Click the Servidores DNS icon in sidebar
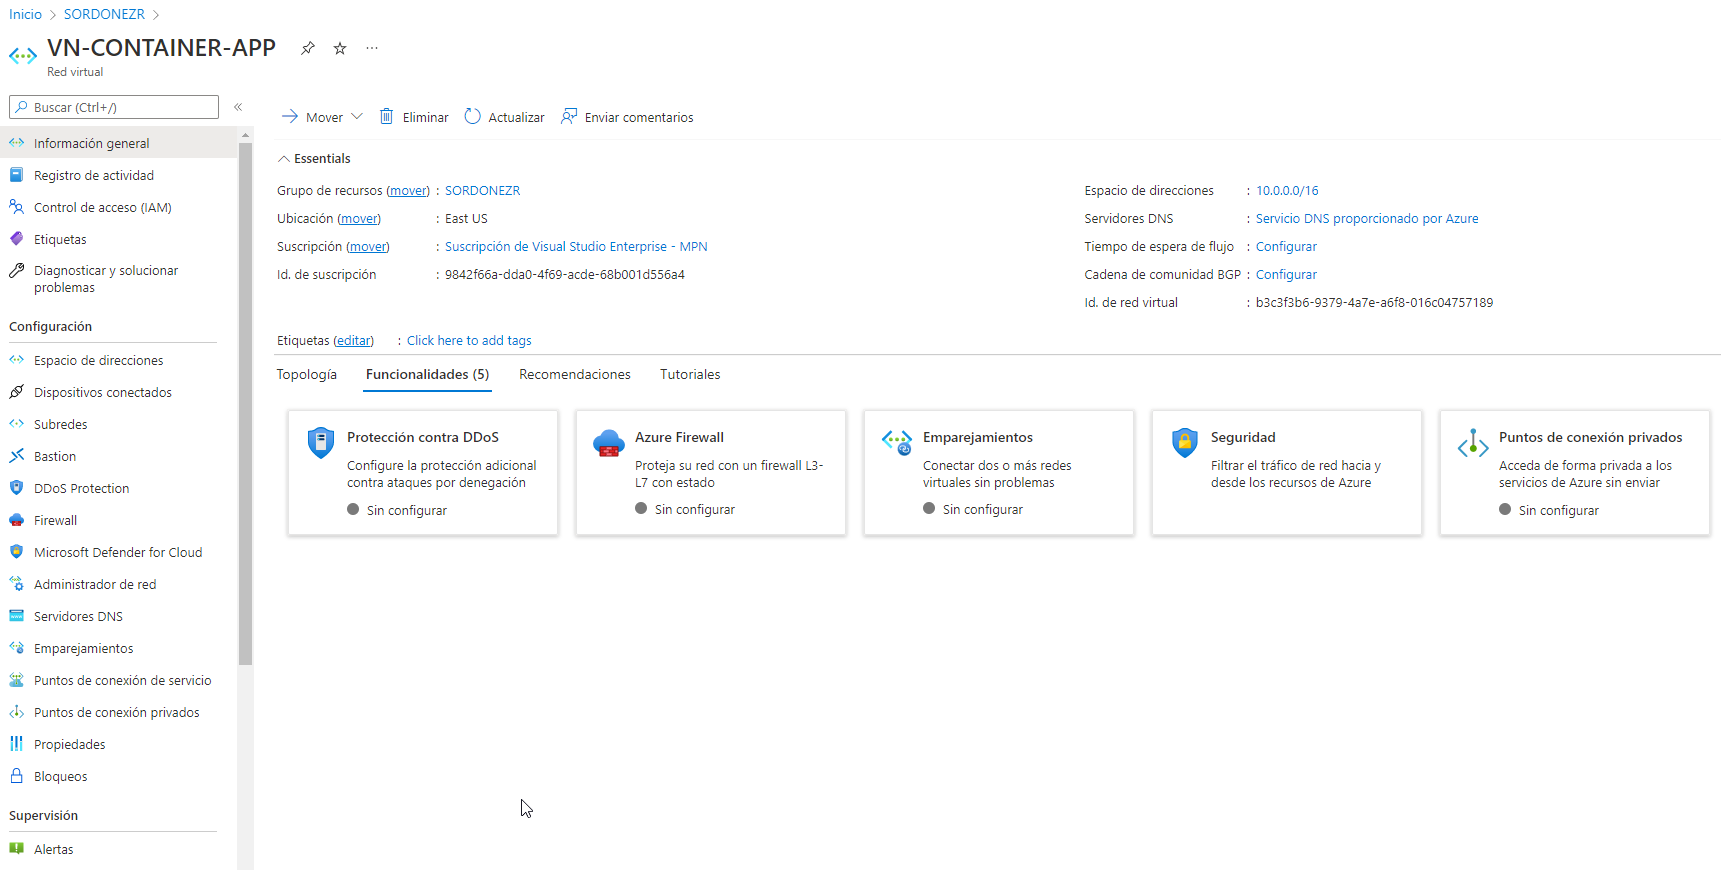 click(16, 616)
